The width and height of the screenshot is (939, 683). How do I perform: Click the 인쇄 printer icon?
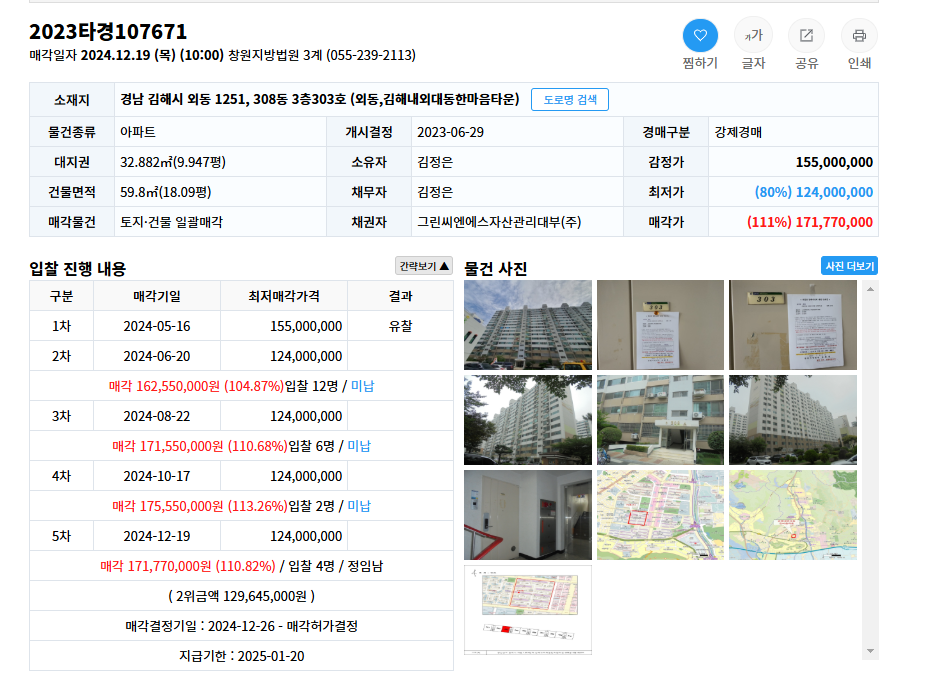[x=859, y=36]
